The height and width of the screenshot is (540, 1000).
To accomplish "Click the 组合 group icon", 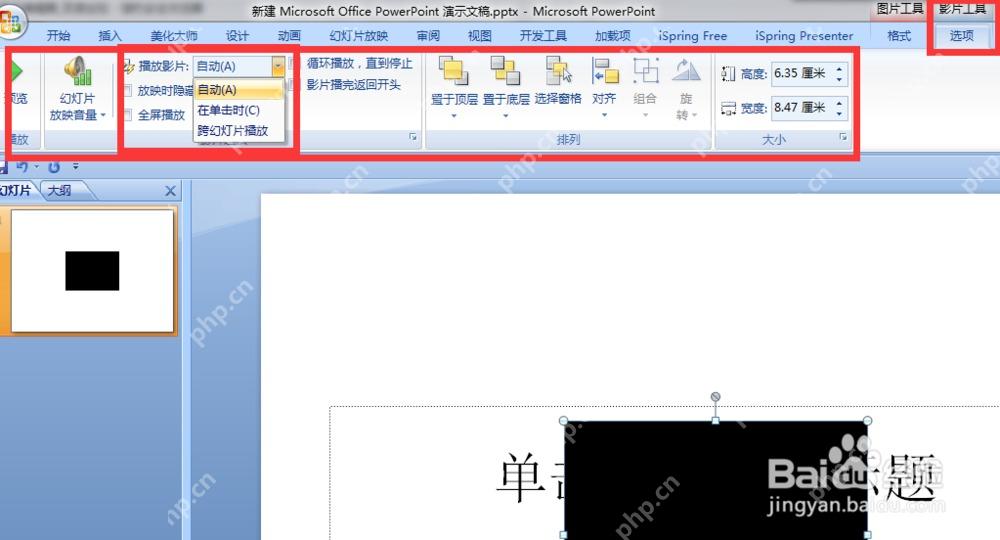I will point(645,70).
